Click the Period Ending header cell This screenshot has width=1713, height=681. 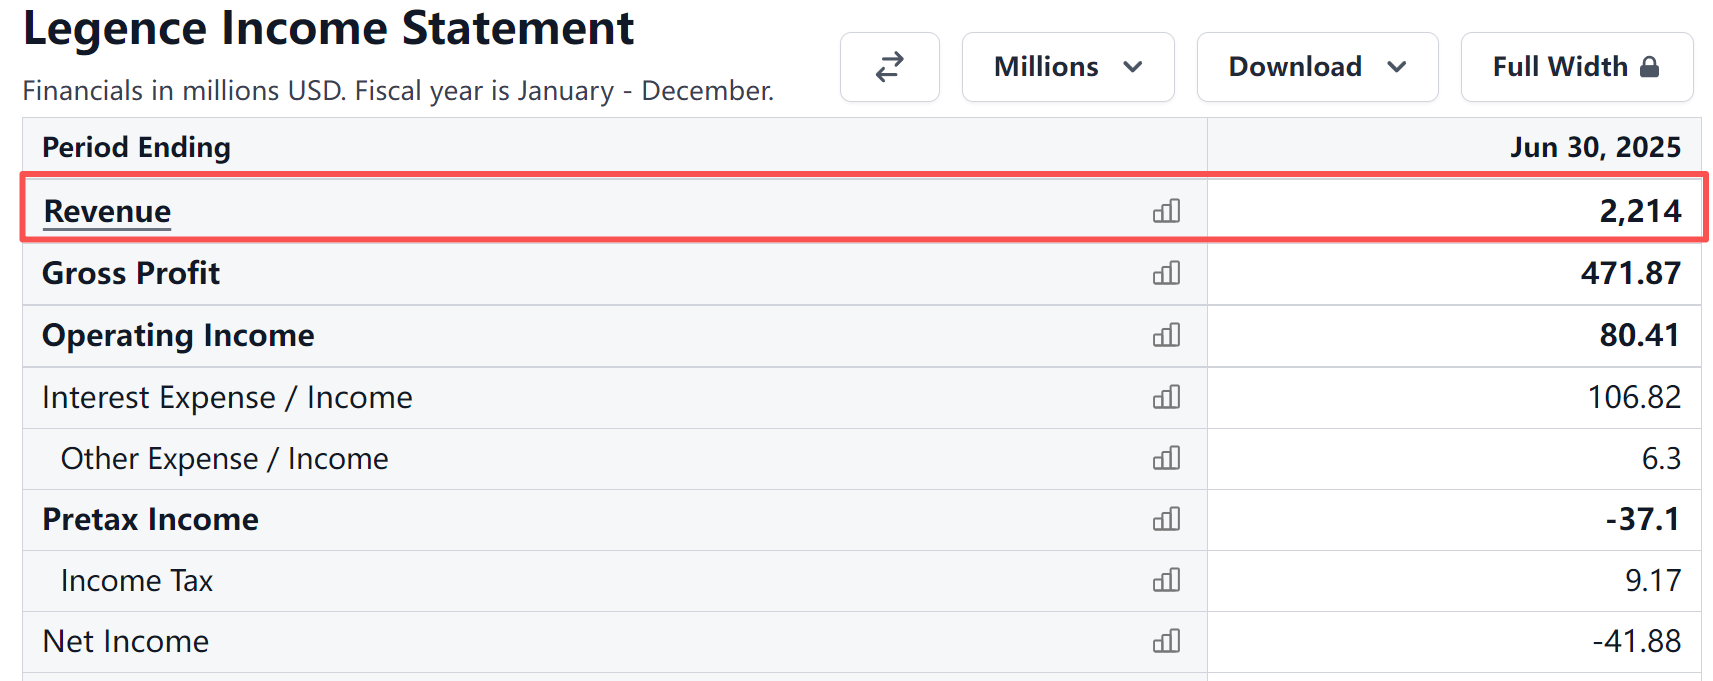[x=615, y=147]
